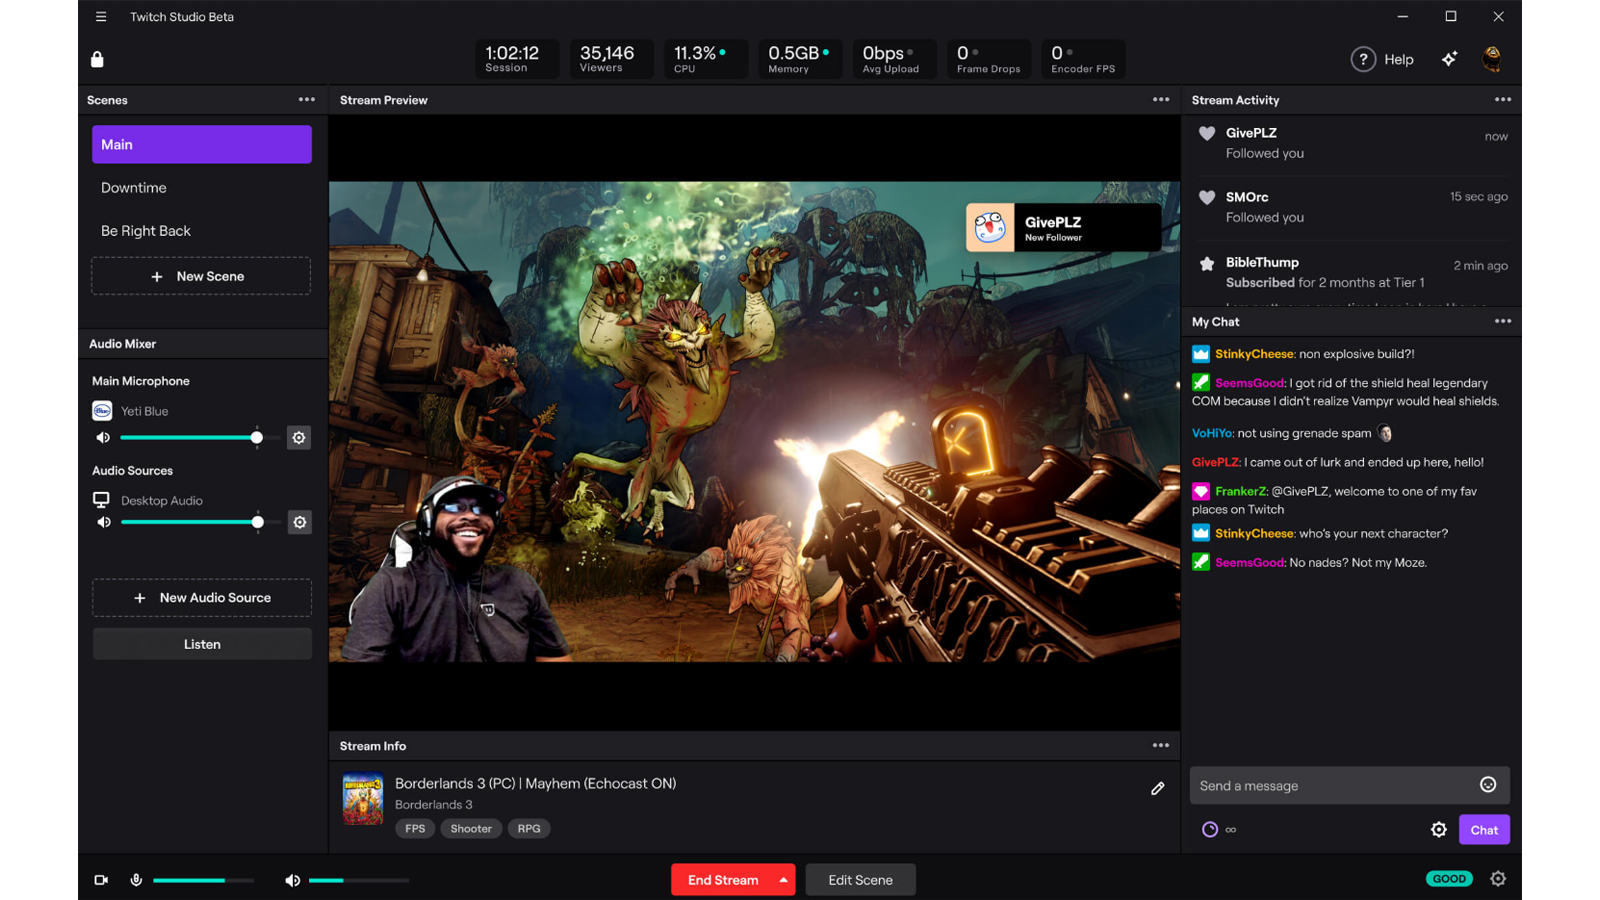Click the sparkle what's new icon
Image resolution: width=1600 pixels, height=900 pixels.
coord(1449,59)
